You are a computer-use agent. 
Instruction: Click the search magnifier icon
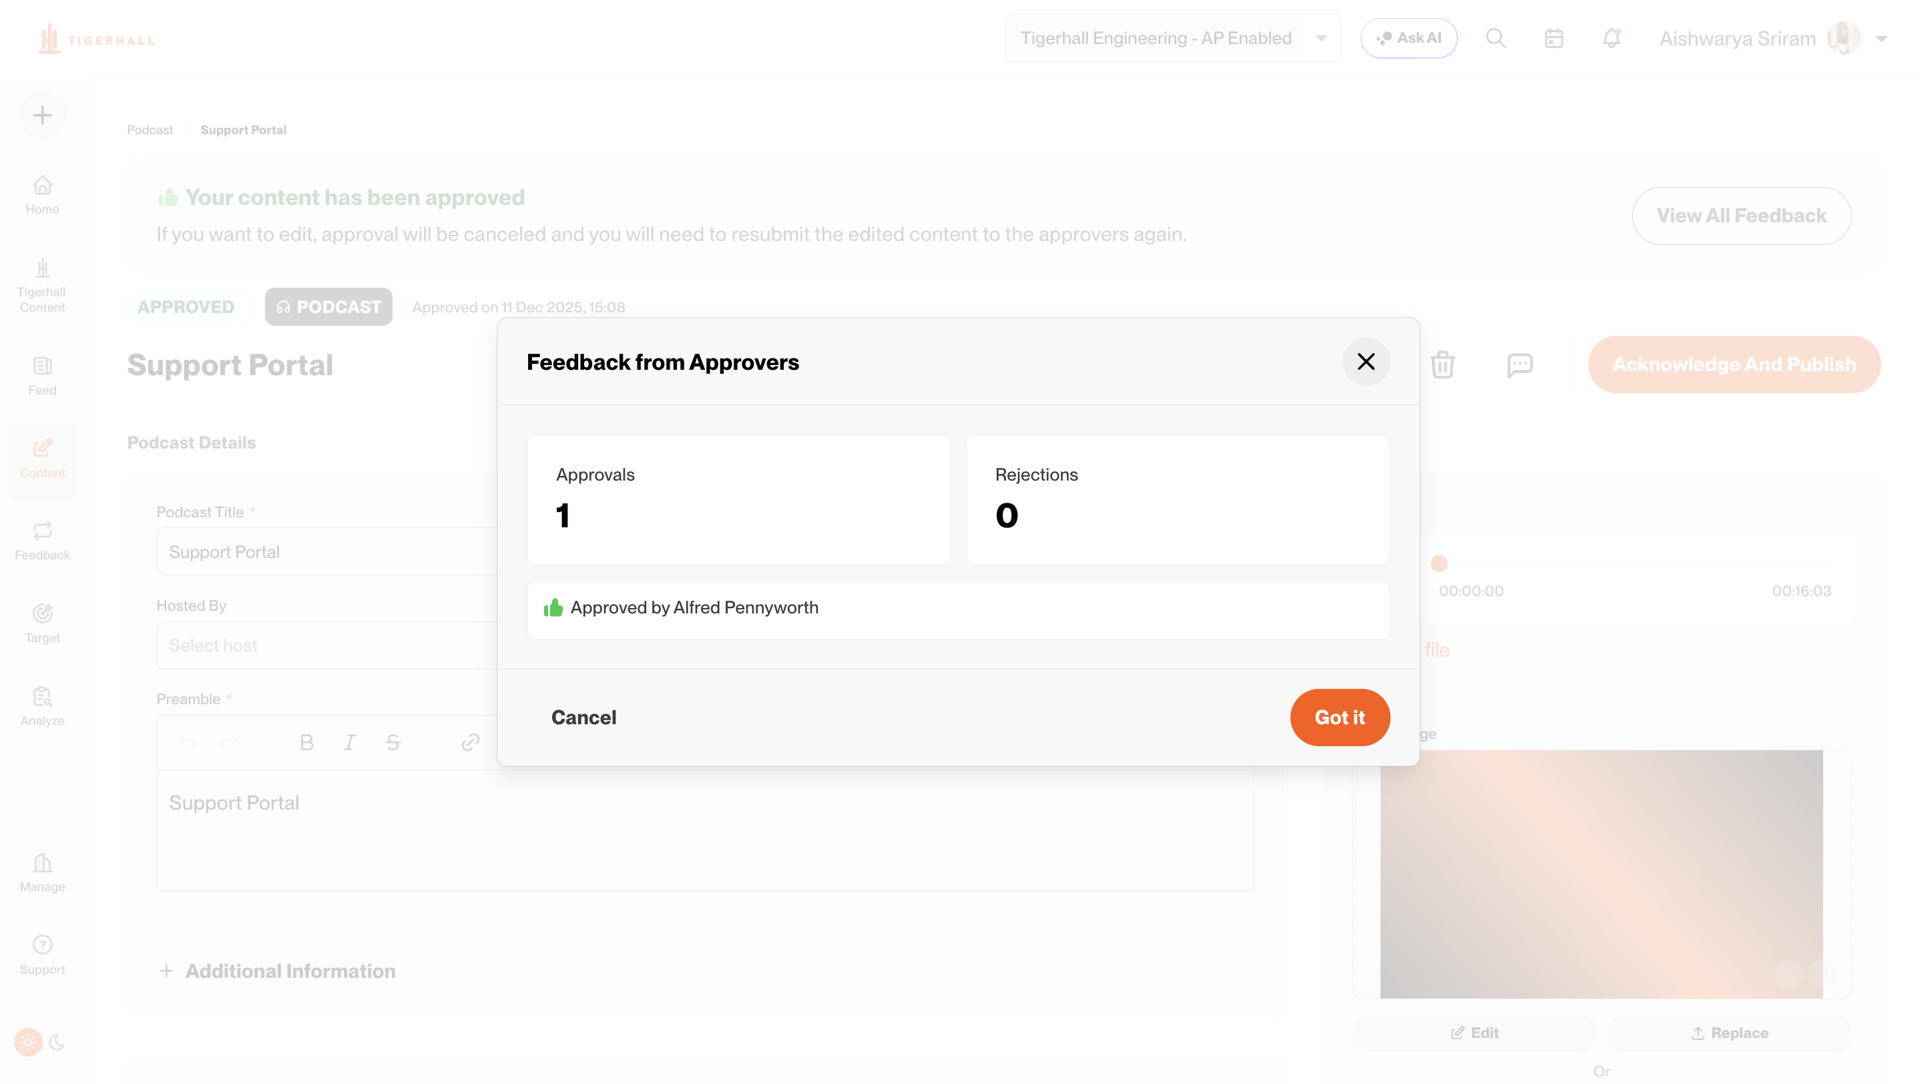click(x=1496, y=38)
